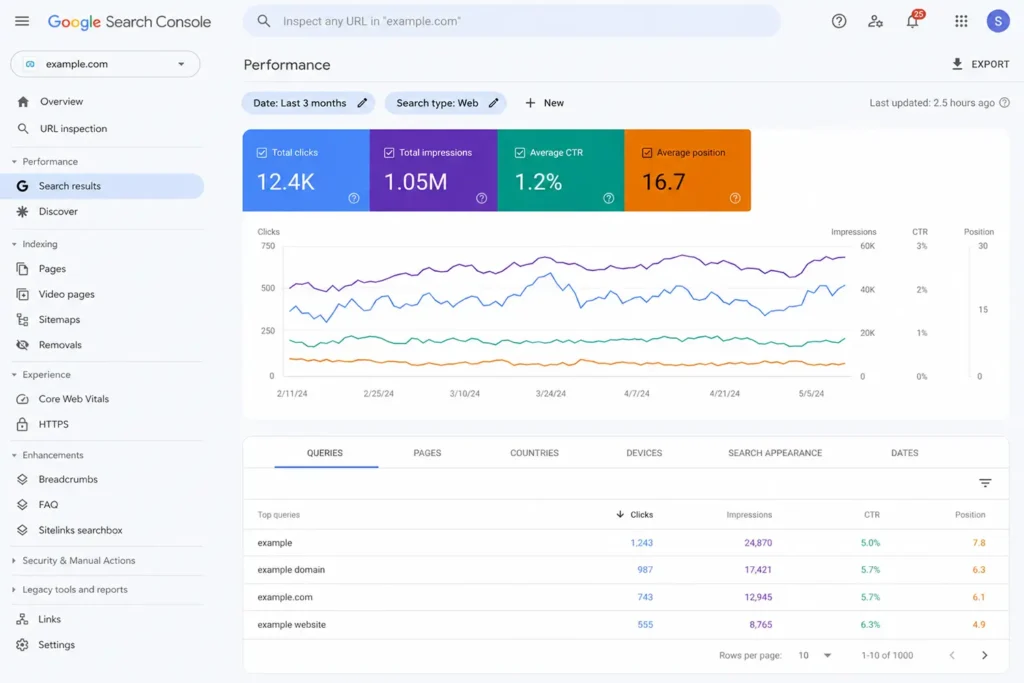Click the EXPORT button label
The height and width of the screenshot is (683, 1024).
990,64
